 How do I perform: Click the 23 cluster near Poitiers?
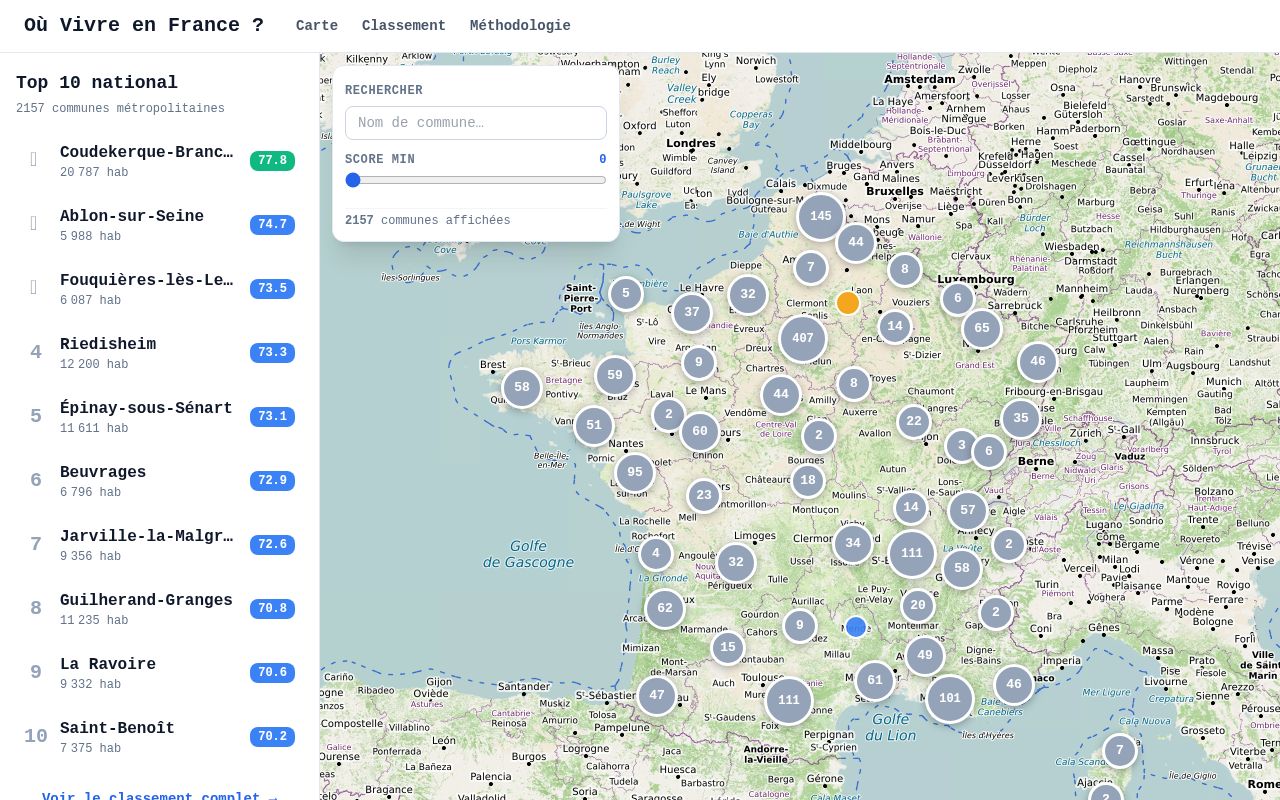(704, 495)
